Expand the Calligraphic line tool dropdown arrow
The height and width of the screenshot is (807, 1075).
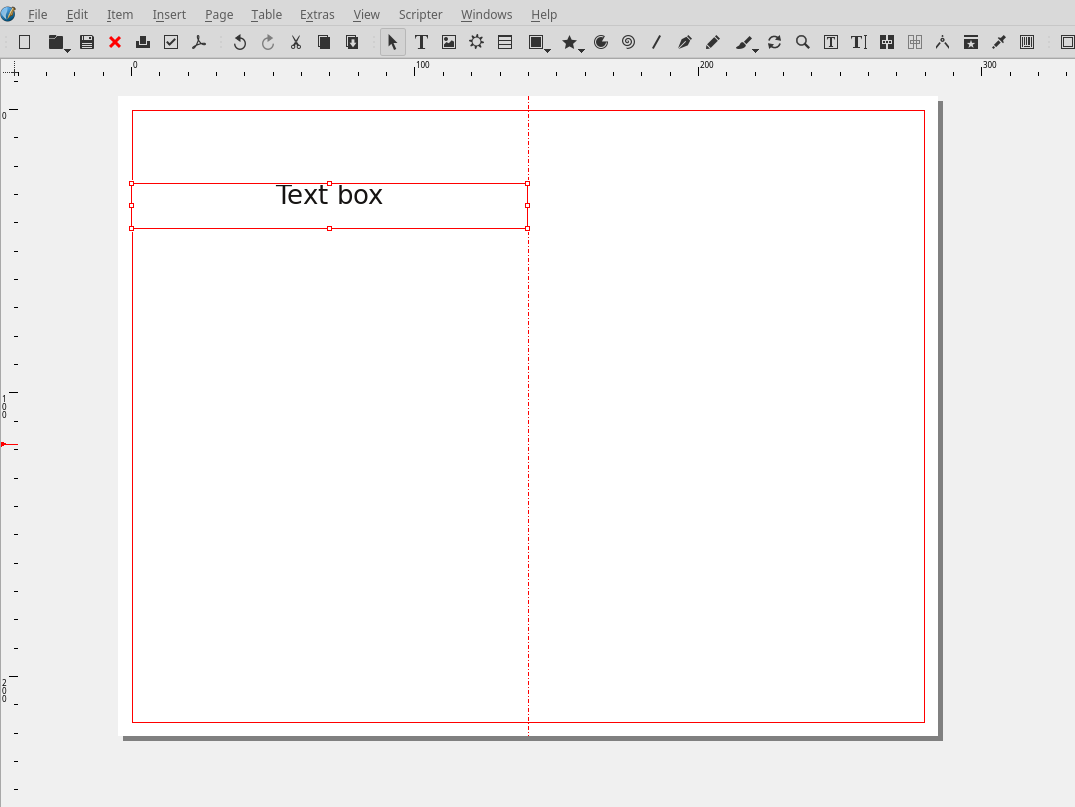(x=755, y=49)
